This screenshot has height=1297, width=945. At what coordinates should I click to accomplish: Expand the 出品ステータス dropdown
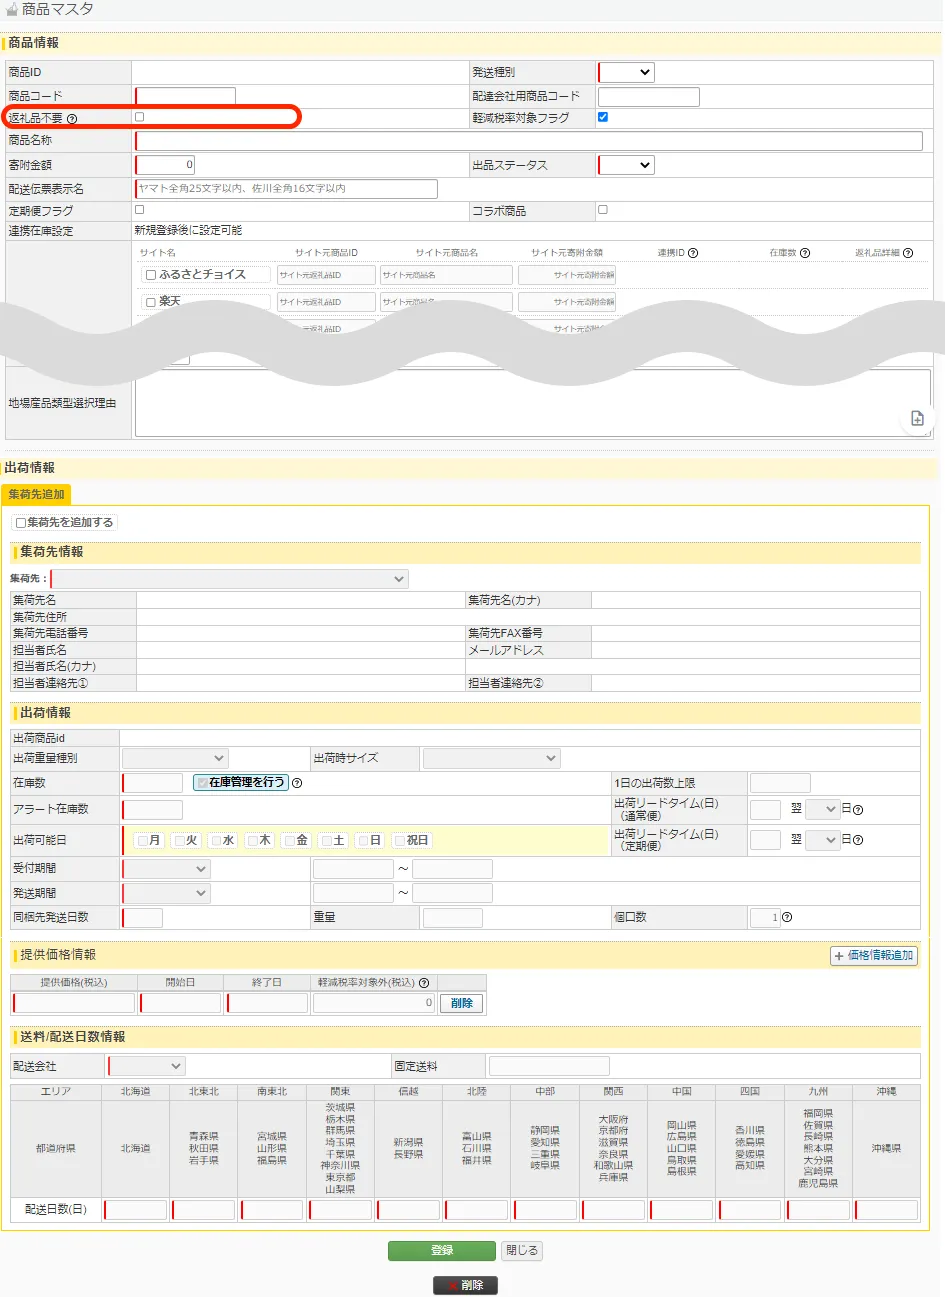point(627,165)
